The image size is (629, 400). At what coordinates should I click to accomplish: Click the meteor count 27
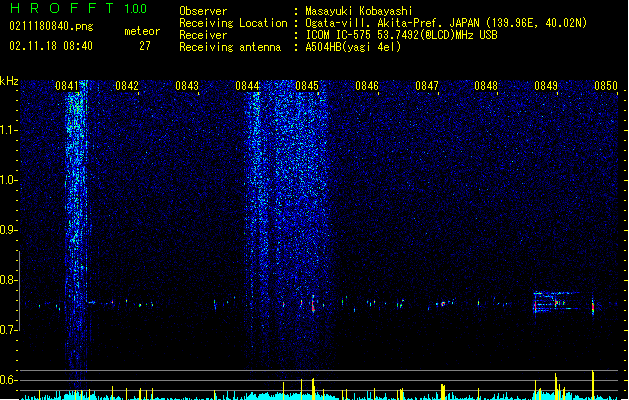145,46
